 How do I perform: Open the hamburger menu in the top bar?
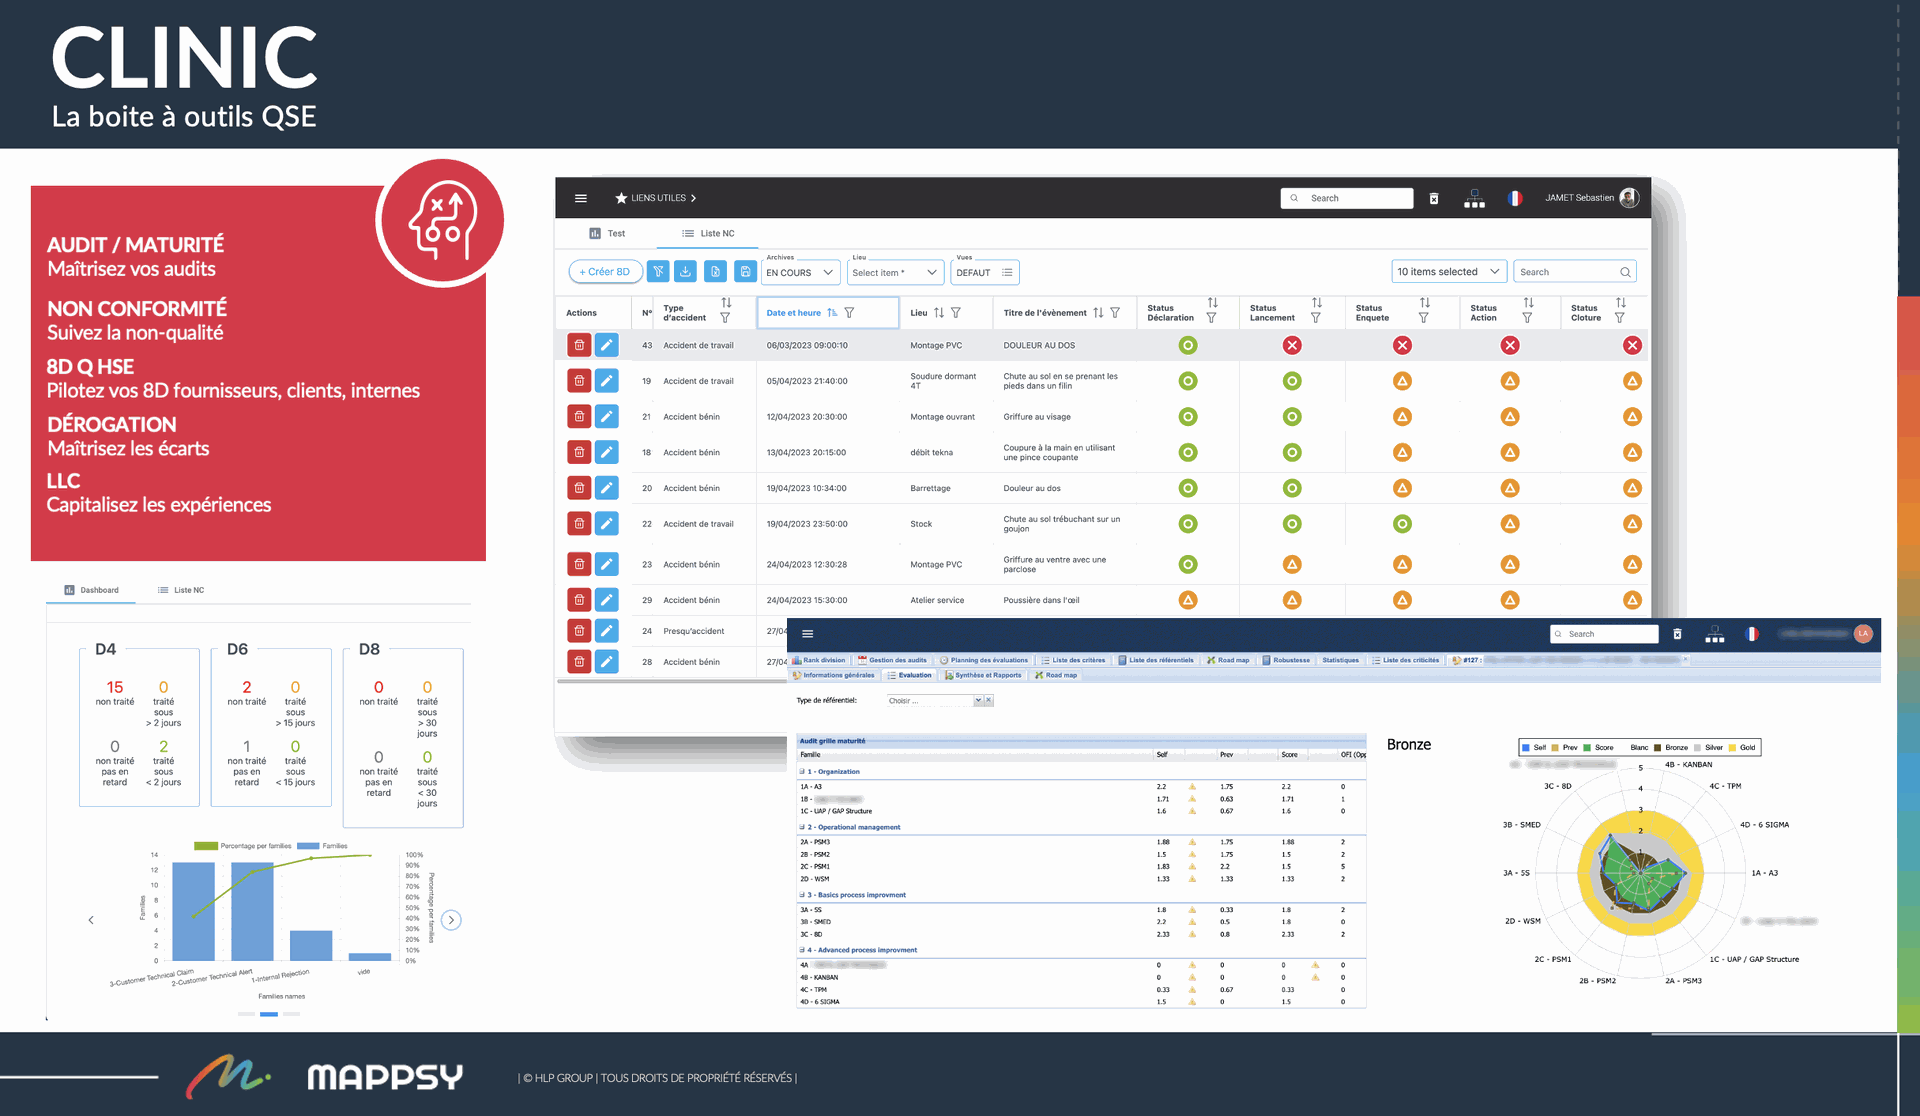581,197
